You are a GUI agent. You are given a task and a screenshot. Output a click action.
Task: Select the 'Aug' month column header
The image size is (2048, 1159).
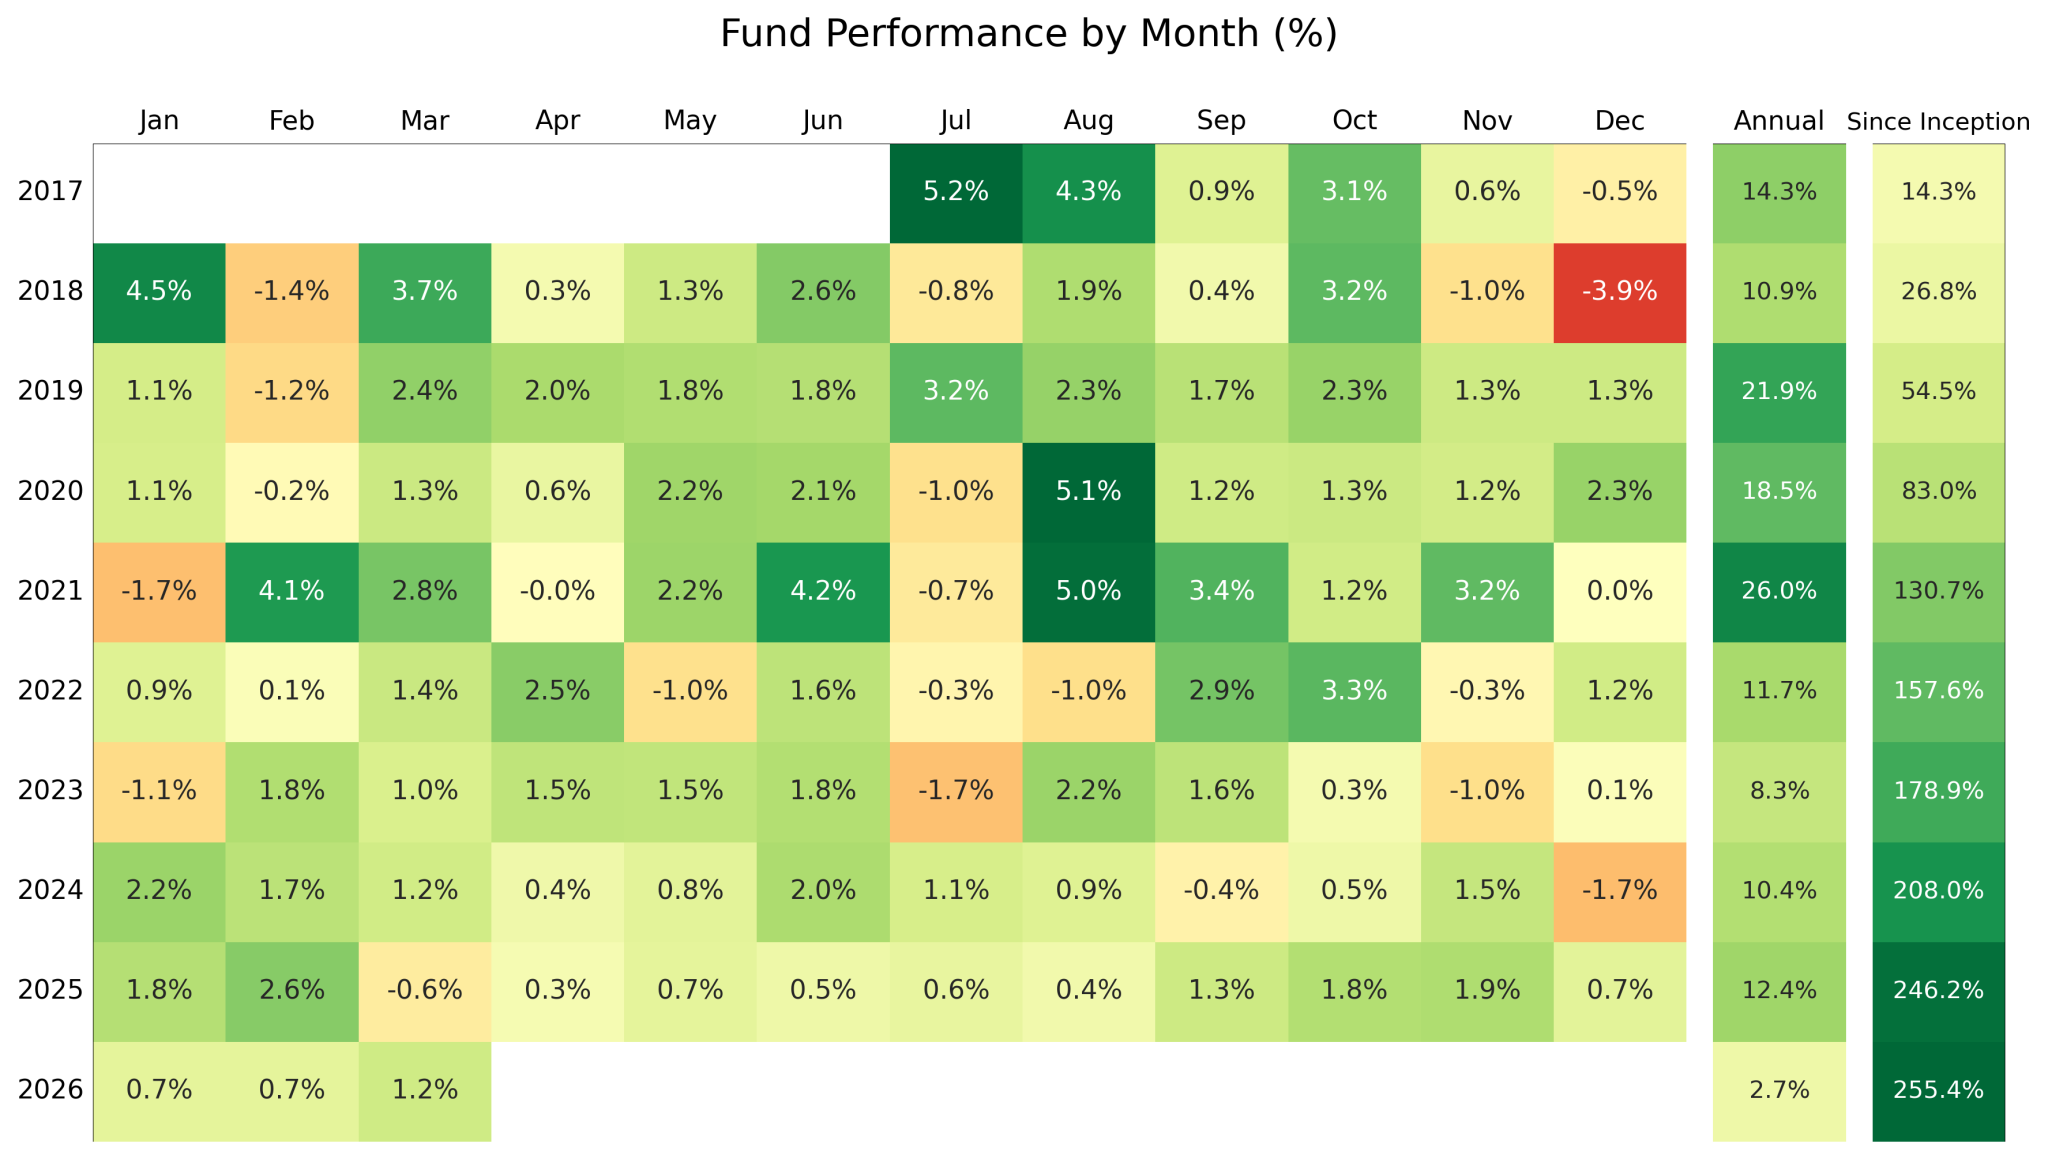pos(1088,121)
